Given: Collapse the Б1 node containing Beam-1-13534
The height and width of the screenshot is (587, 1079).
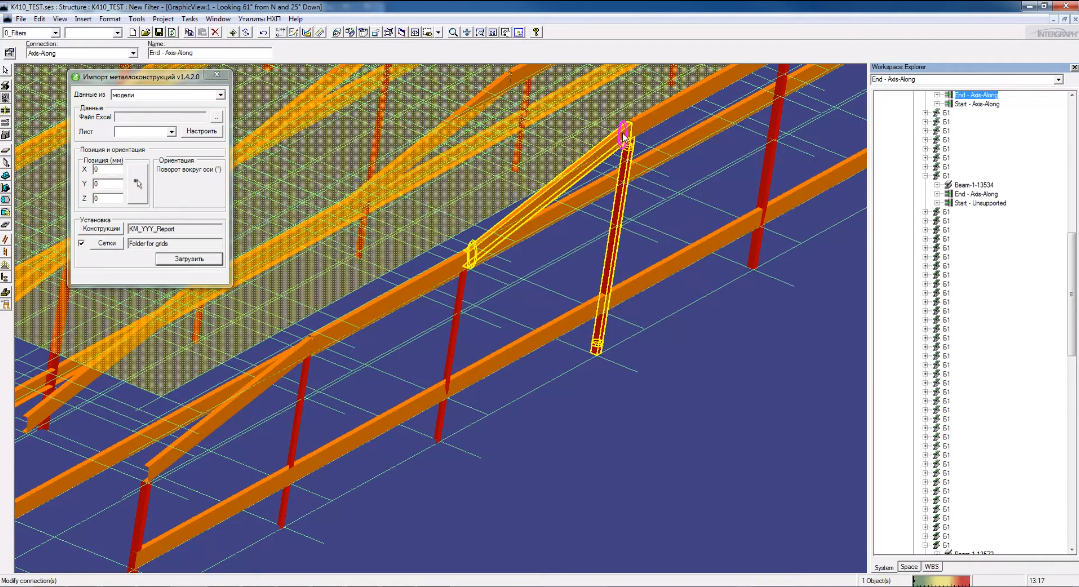Looking at the screenshot, I should click(x=926, y=175).
